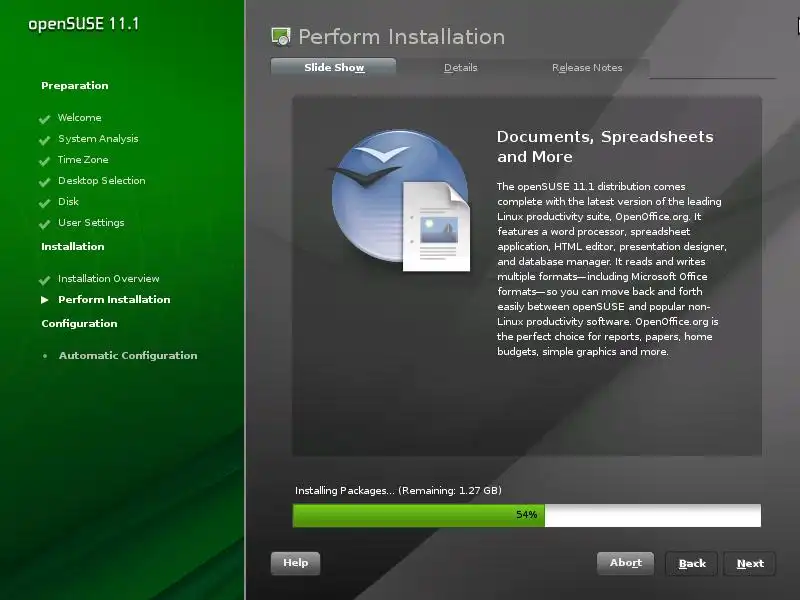Click the bullet beside Automatic Configuration
Viewport: 800px width, 600px height.
pos(45,356)
